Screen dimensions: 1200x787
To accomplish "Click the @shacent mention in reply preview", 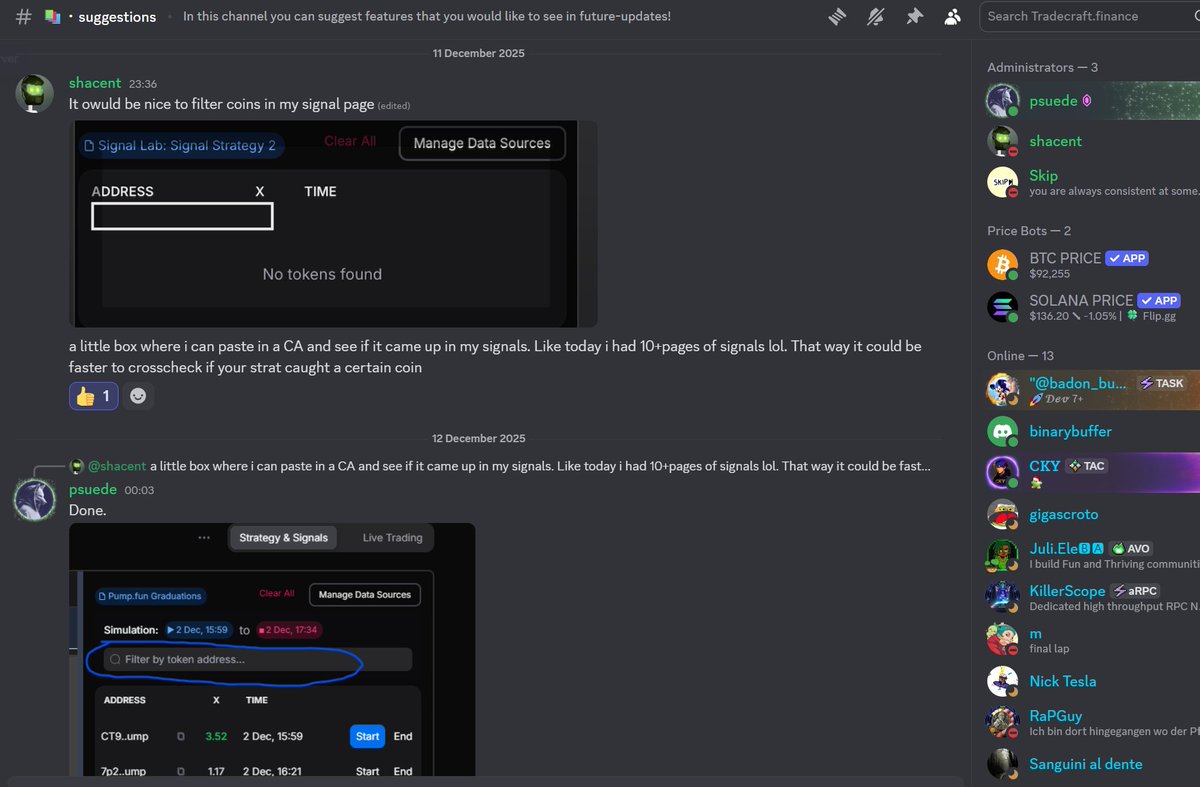I will [117, 466].
